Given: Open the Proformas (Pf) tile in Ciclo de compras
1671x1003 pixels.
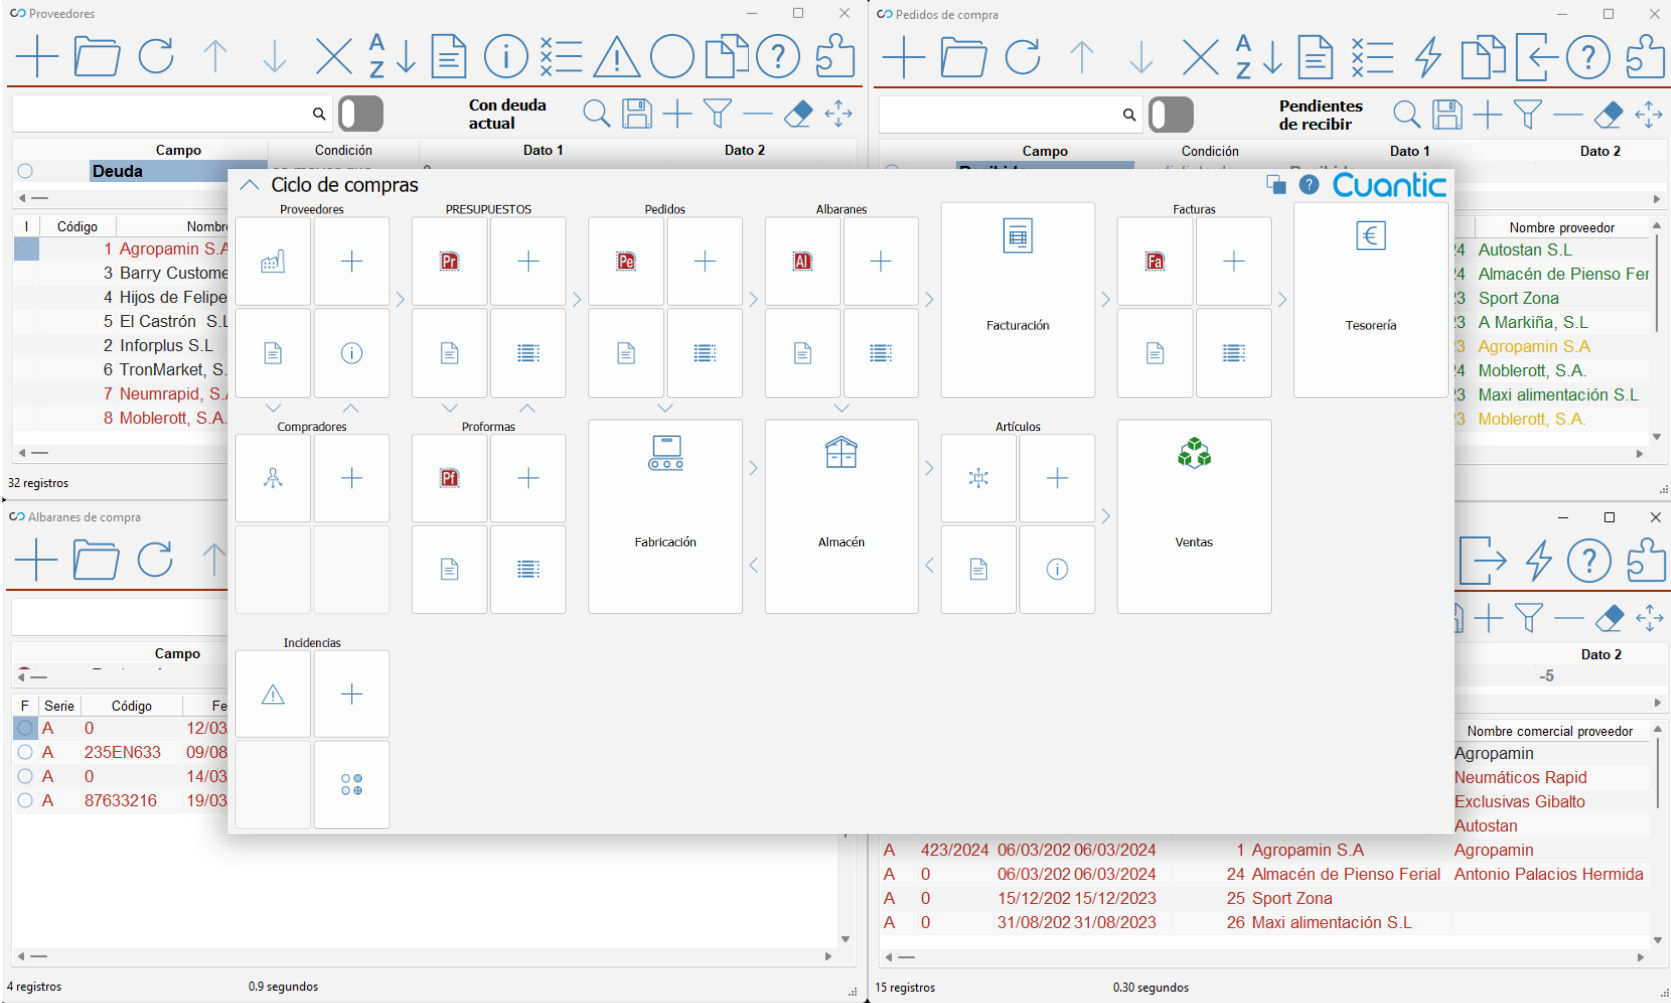Looking at the screenshot, I should coord(449,478).
